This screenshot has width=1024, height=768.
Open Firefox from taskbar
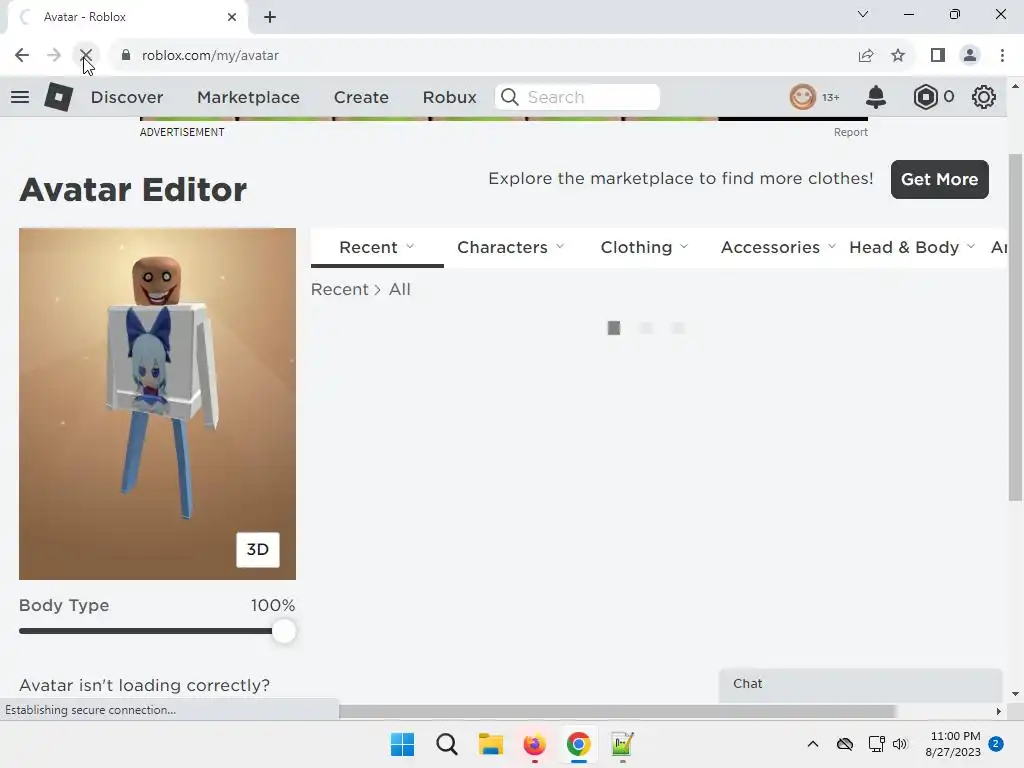tap(534, 744)
